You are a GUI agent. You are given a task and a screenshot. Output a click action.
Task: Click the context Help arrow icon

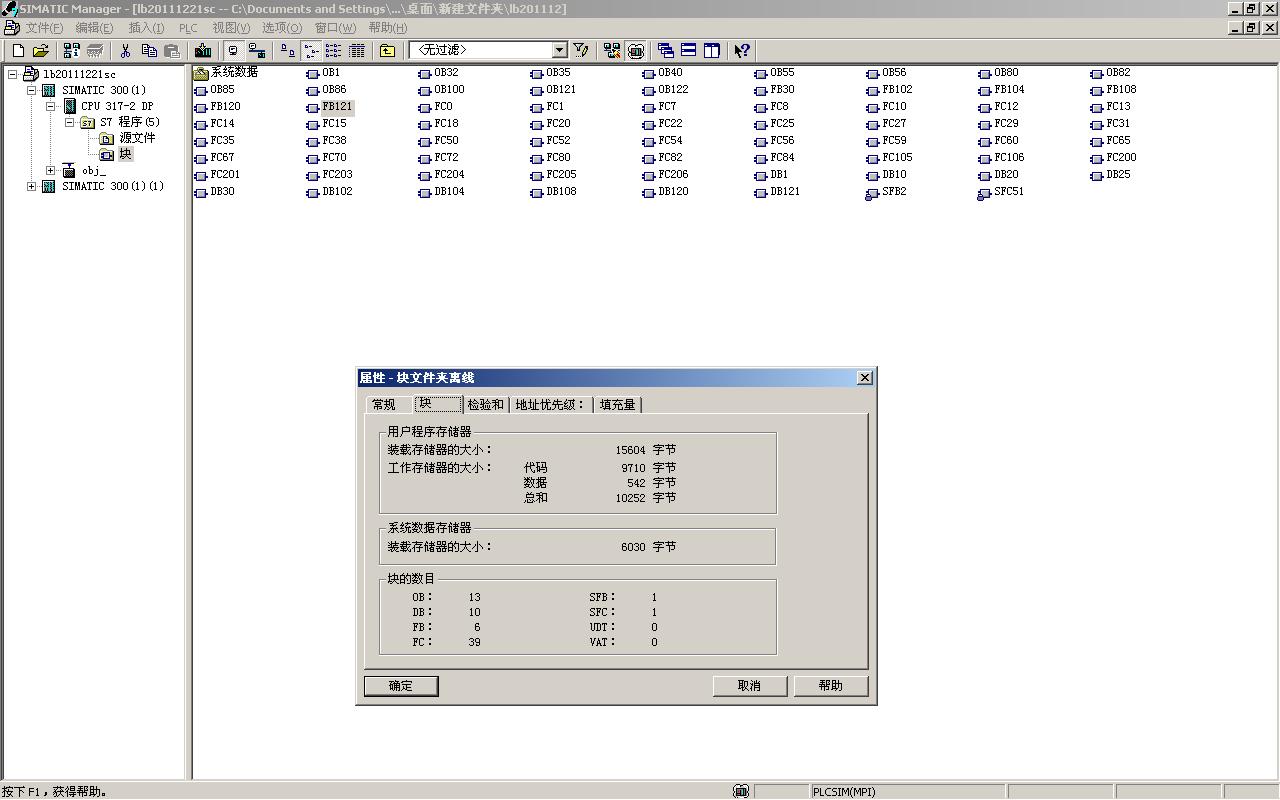[x=742, y=50]
